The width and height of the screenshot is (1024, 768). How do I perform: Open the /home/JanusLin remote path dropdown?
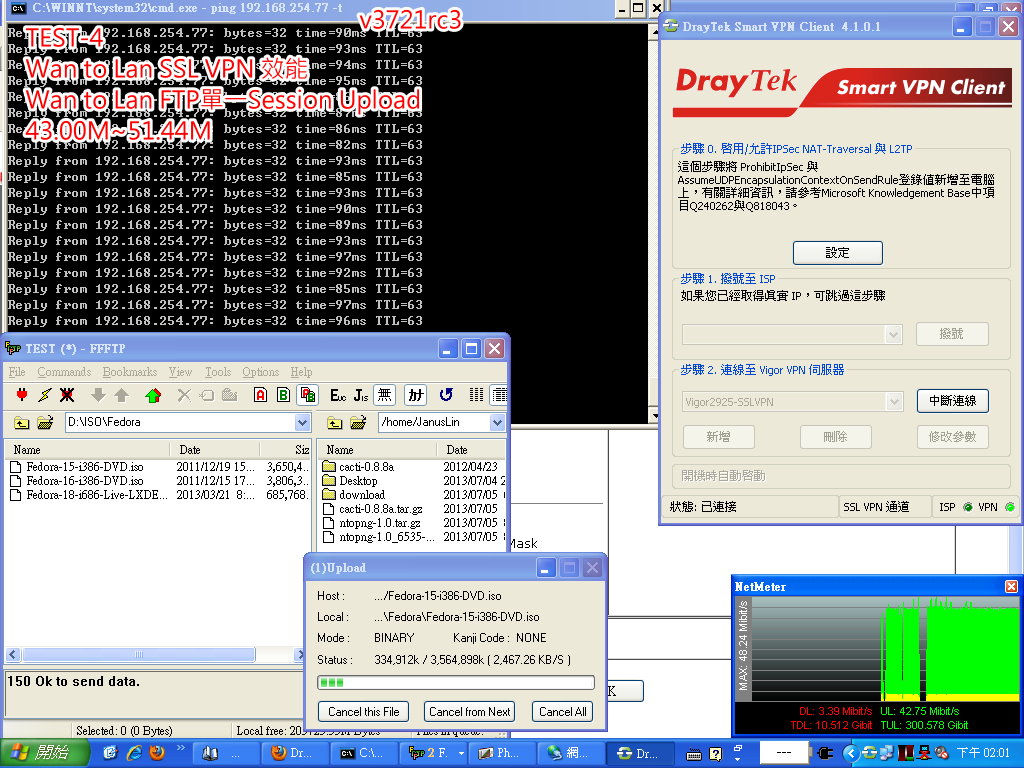point(497,423)
